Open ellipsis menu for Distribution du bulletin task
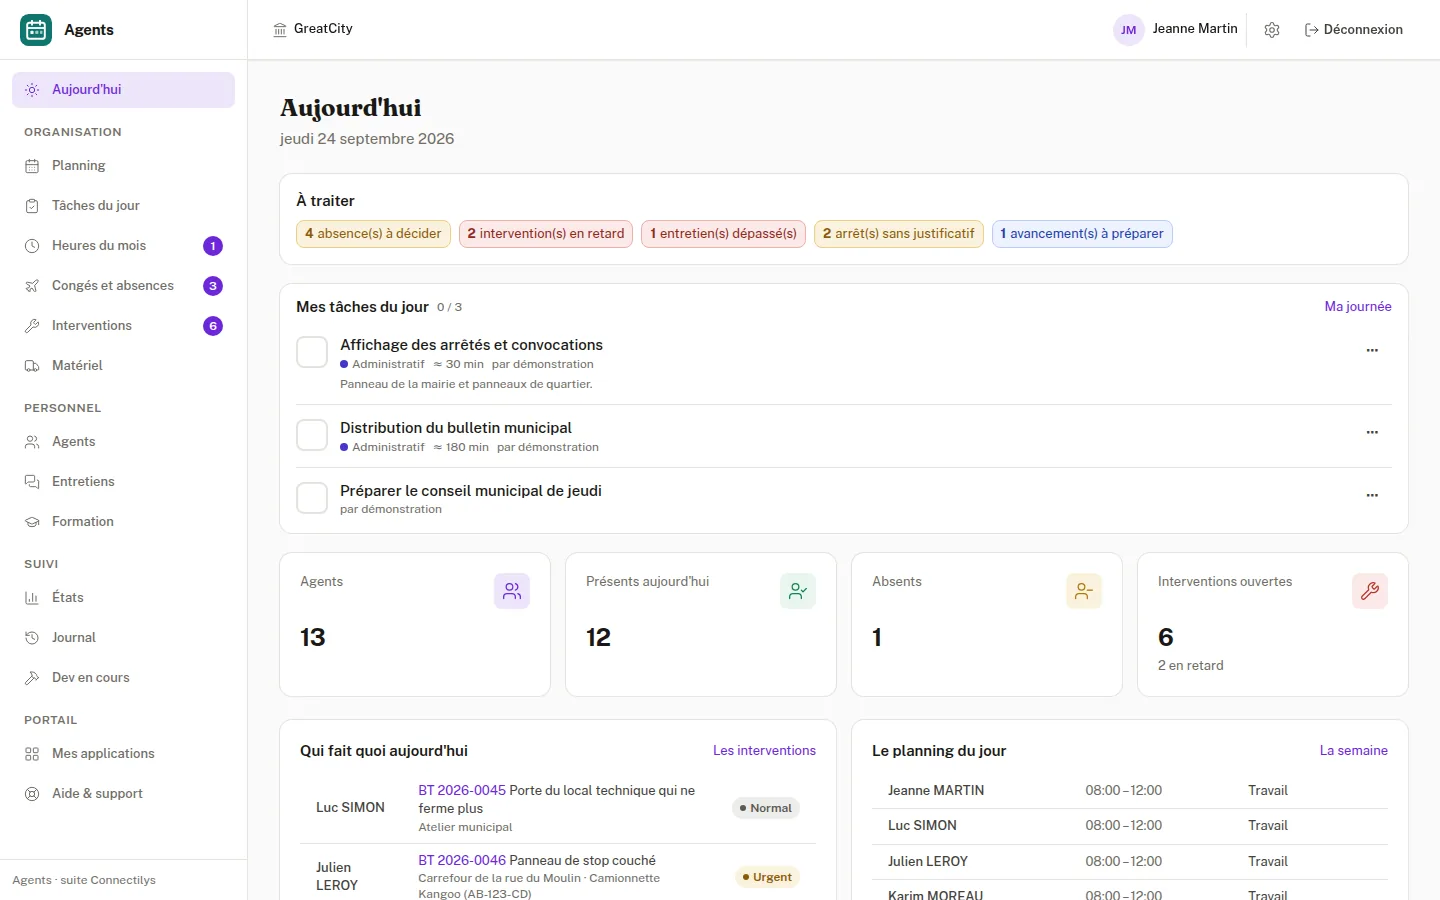The image size is (1440, 900). 1372,432
